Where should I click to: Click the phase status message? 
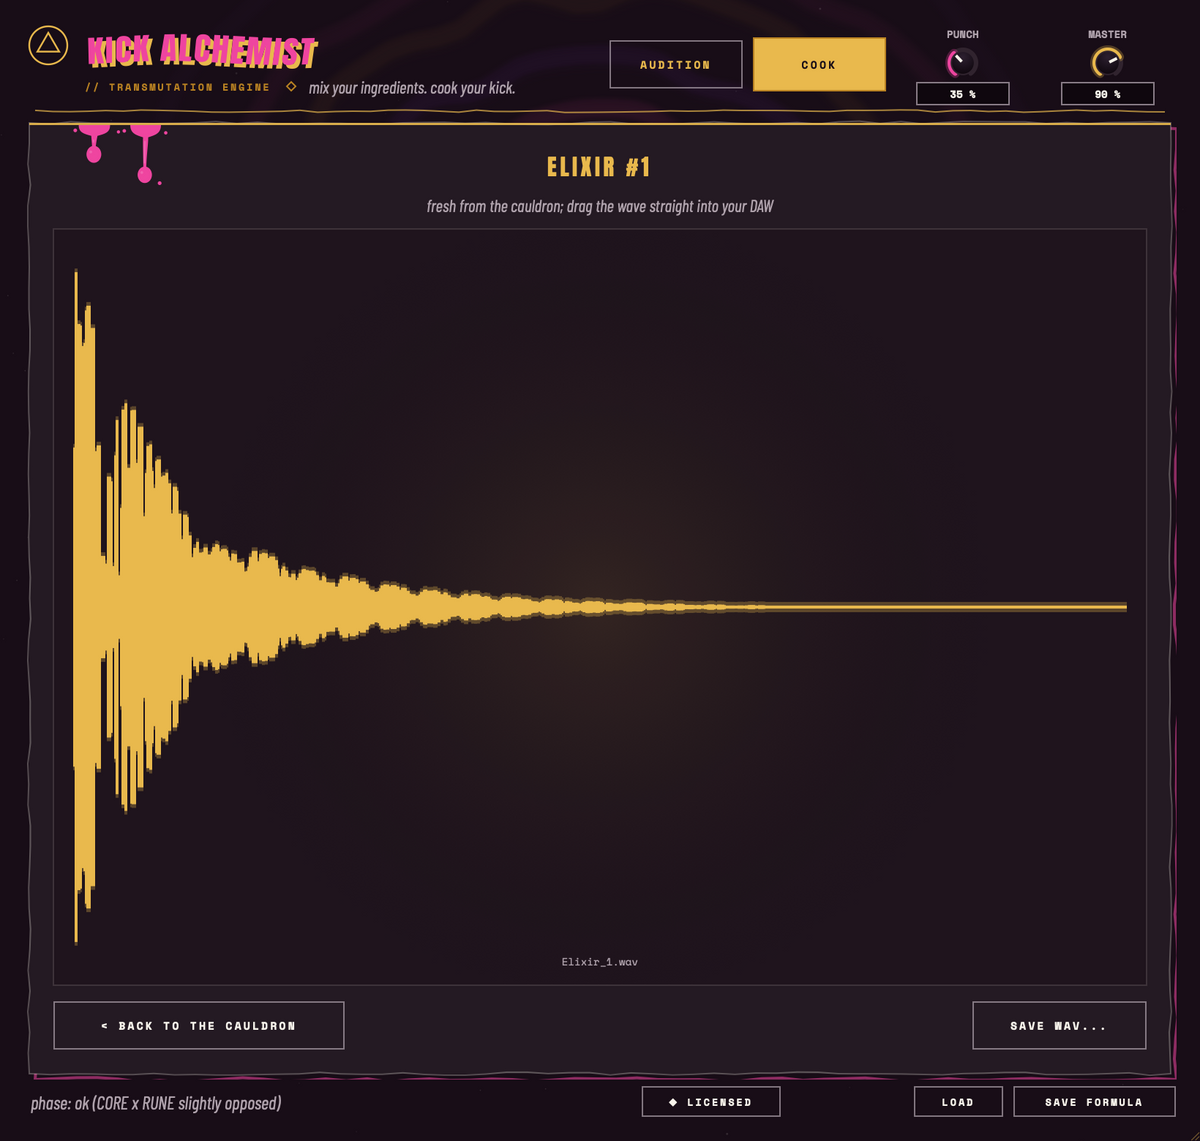(x=156, y=1103)
